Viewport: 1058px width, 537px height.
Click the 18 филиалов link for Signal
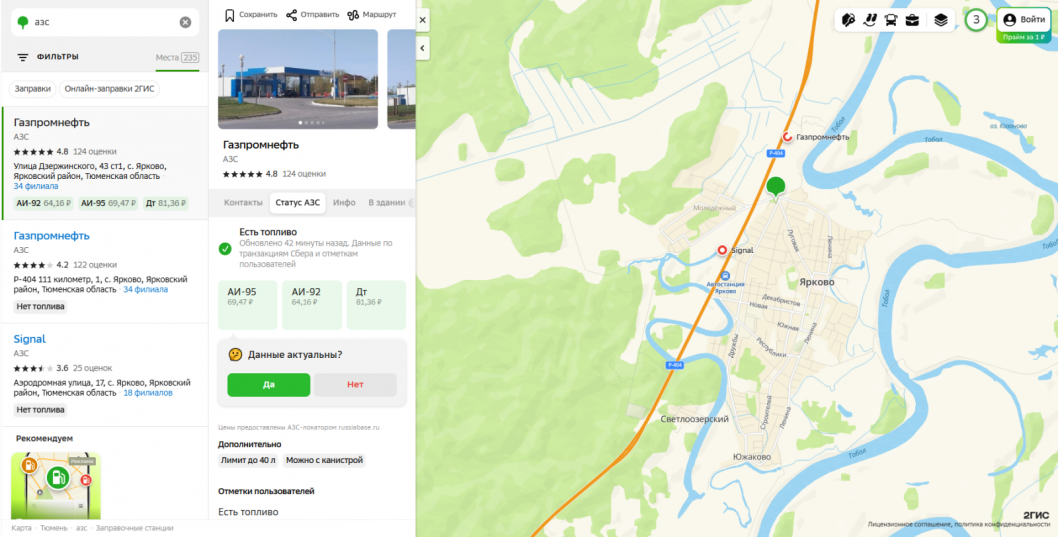[148, 393]
